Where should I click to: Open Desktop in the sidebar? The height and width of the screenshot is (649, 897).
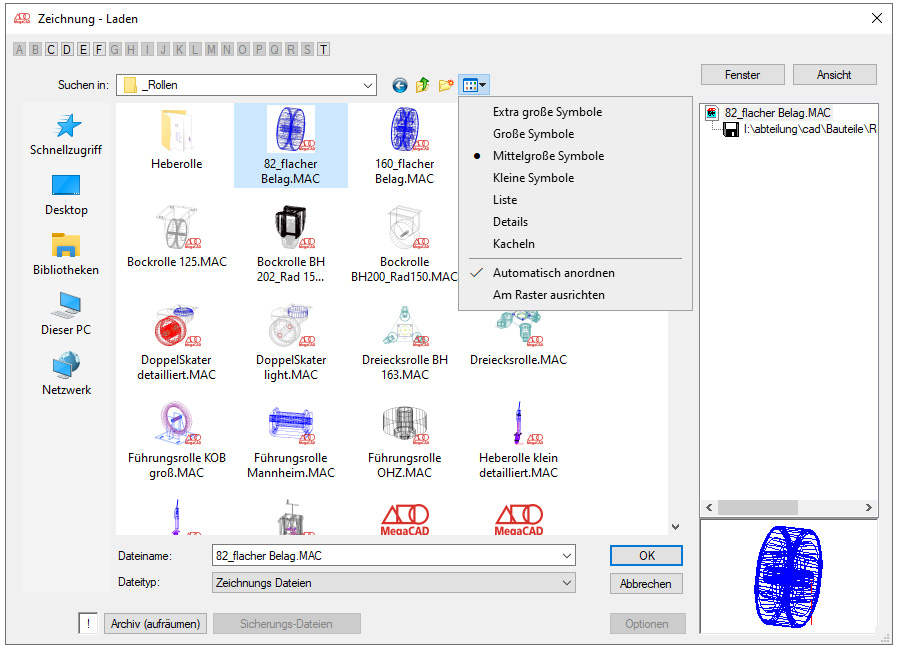pos(66,195)
